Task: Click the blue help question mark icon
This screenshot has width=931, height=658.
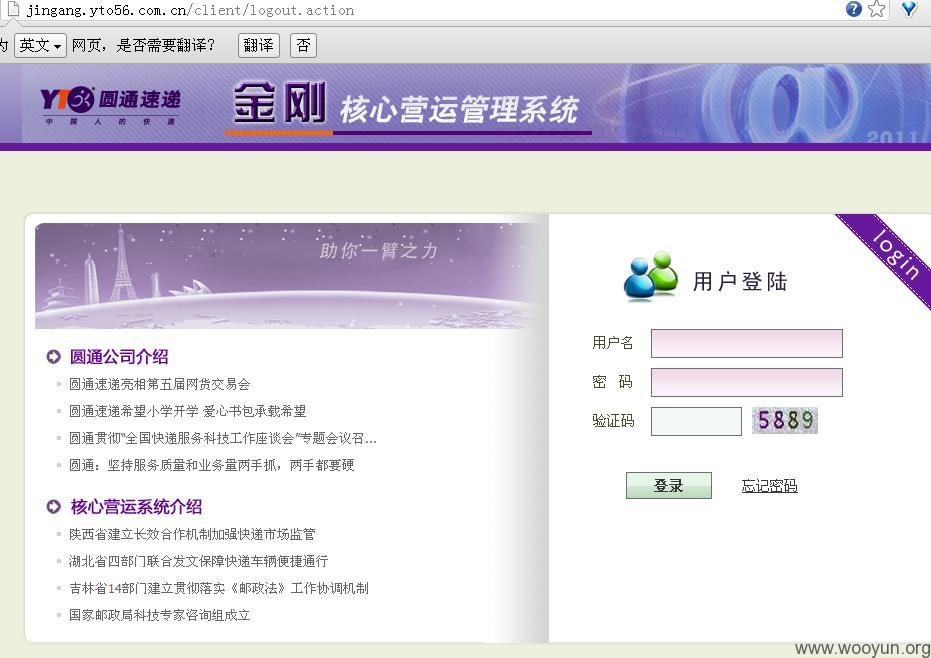Action: click(853, 9)
